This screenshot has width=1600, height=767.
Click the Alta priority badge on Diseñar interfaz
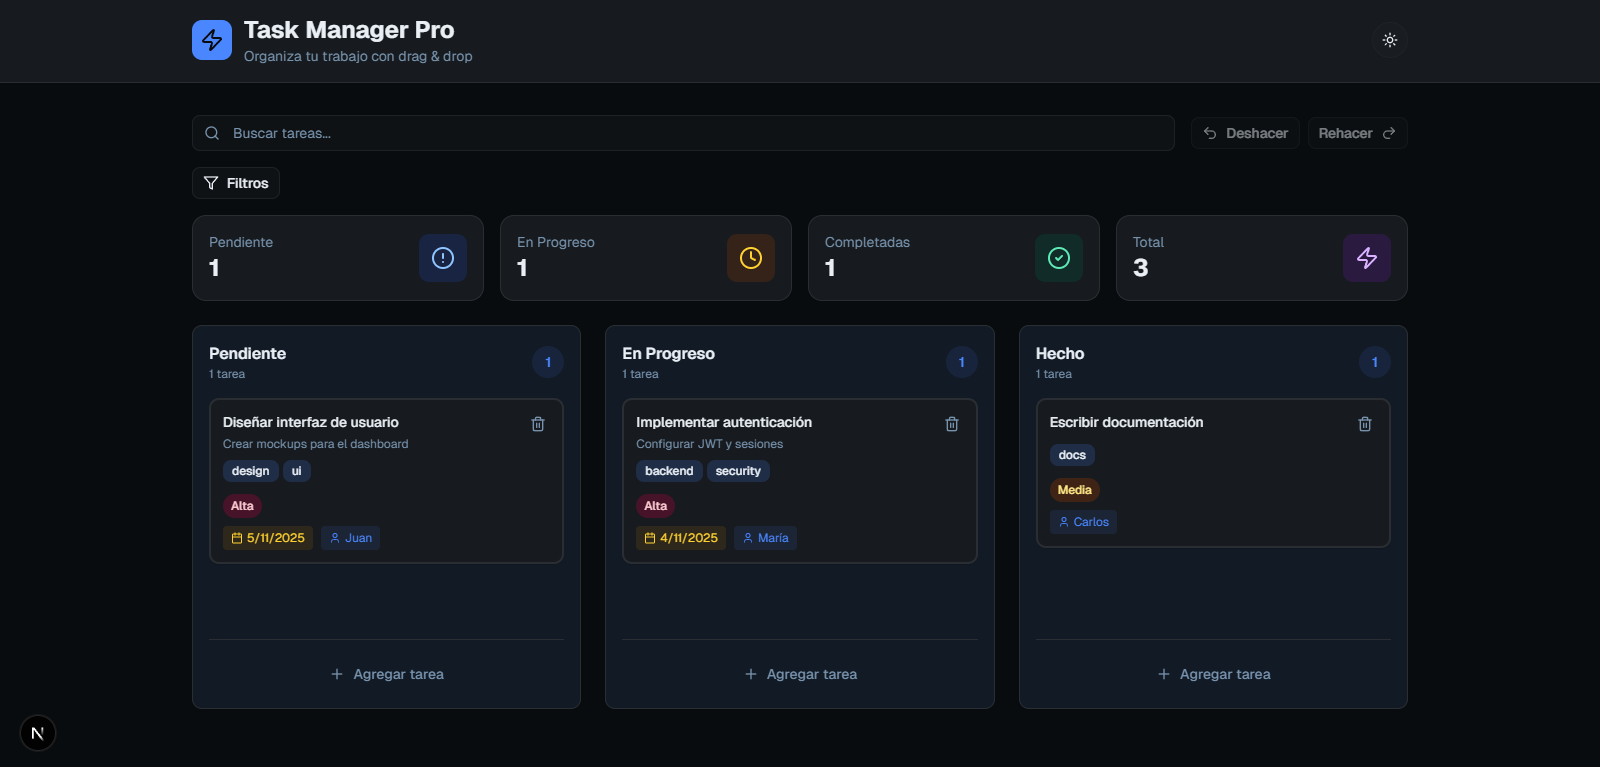point(242,506)
